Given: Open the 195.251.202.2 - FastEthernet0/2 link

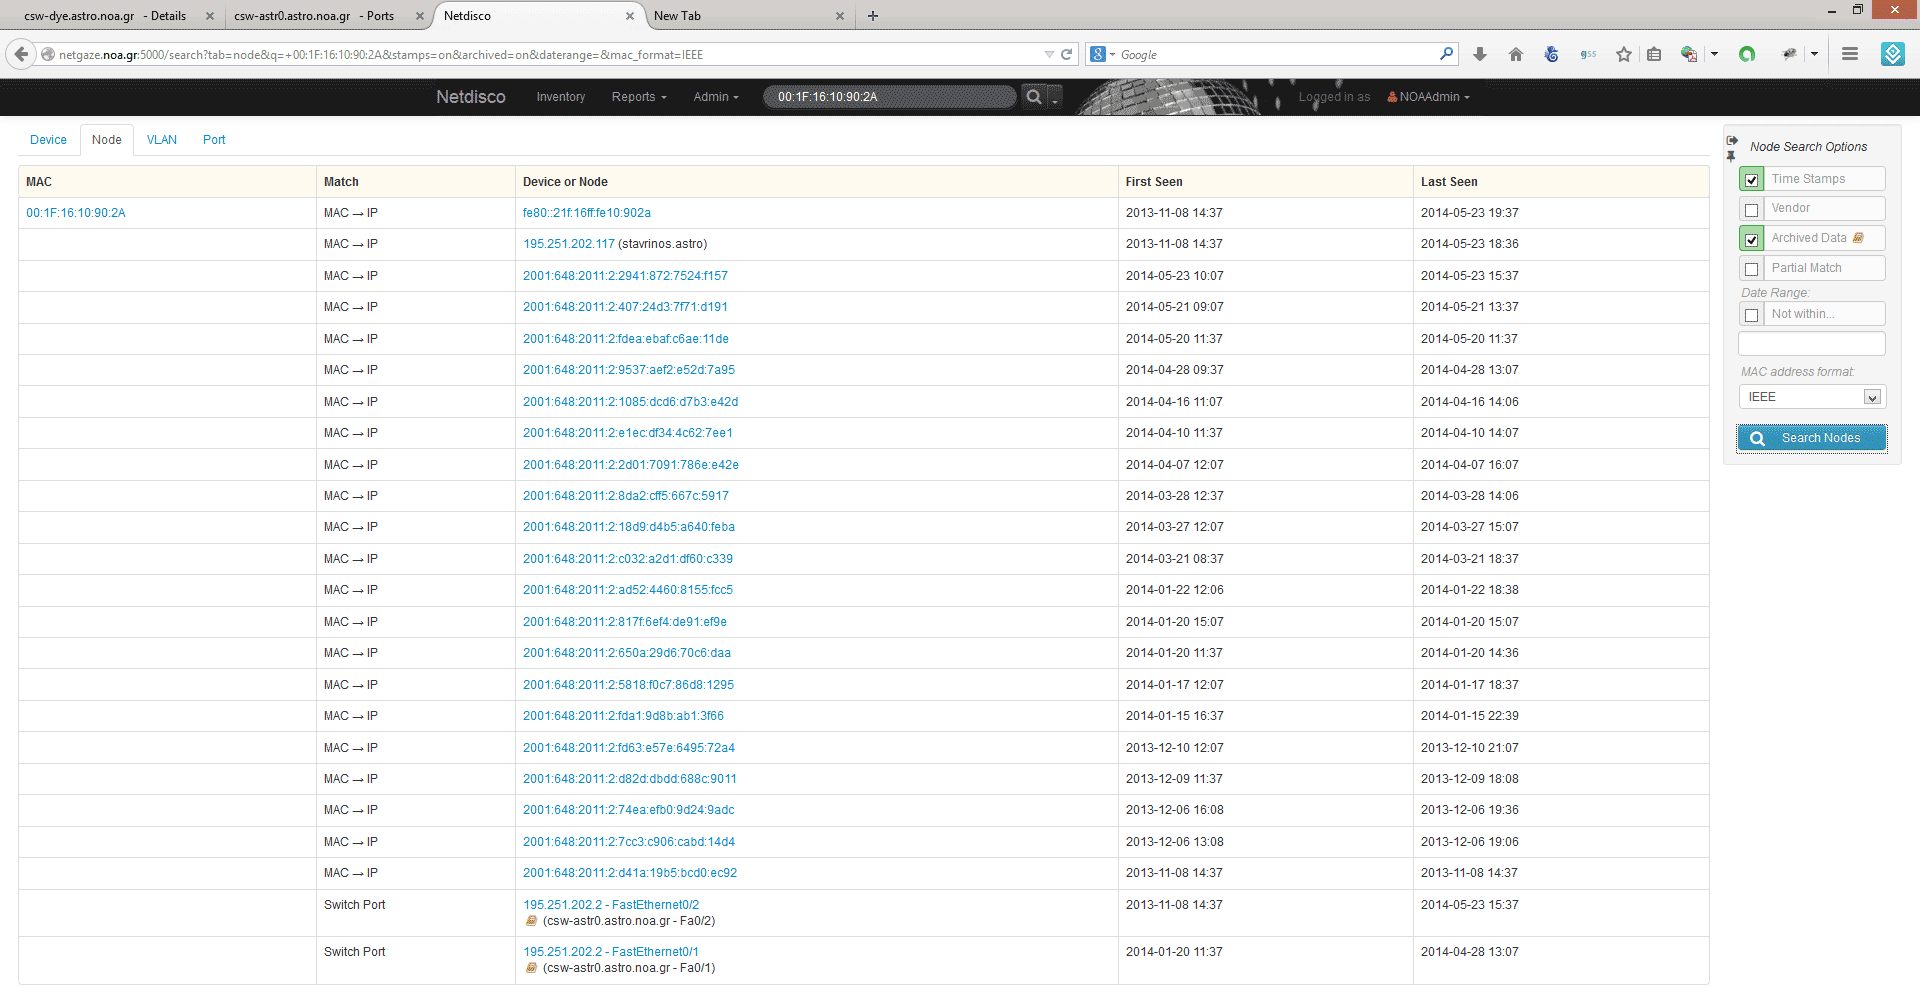Looking at the screenshot, I should coord(611,905).
